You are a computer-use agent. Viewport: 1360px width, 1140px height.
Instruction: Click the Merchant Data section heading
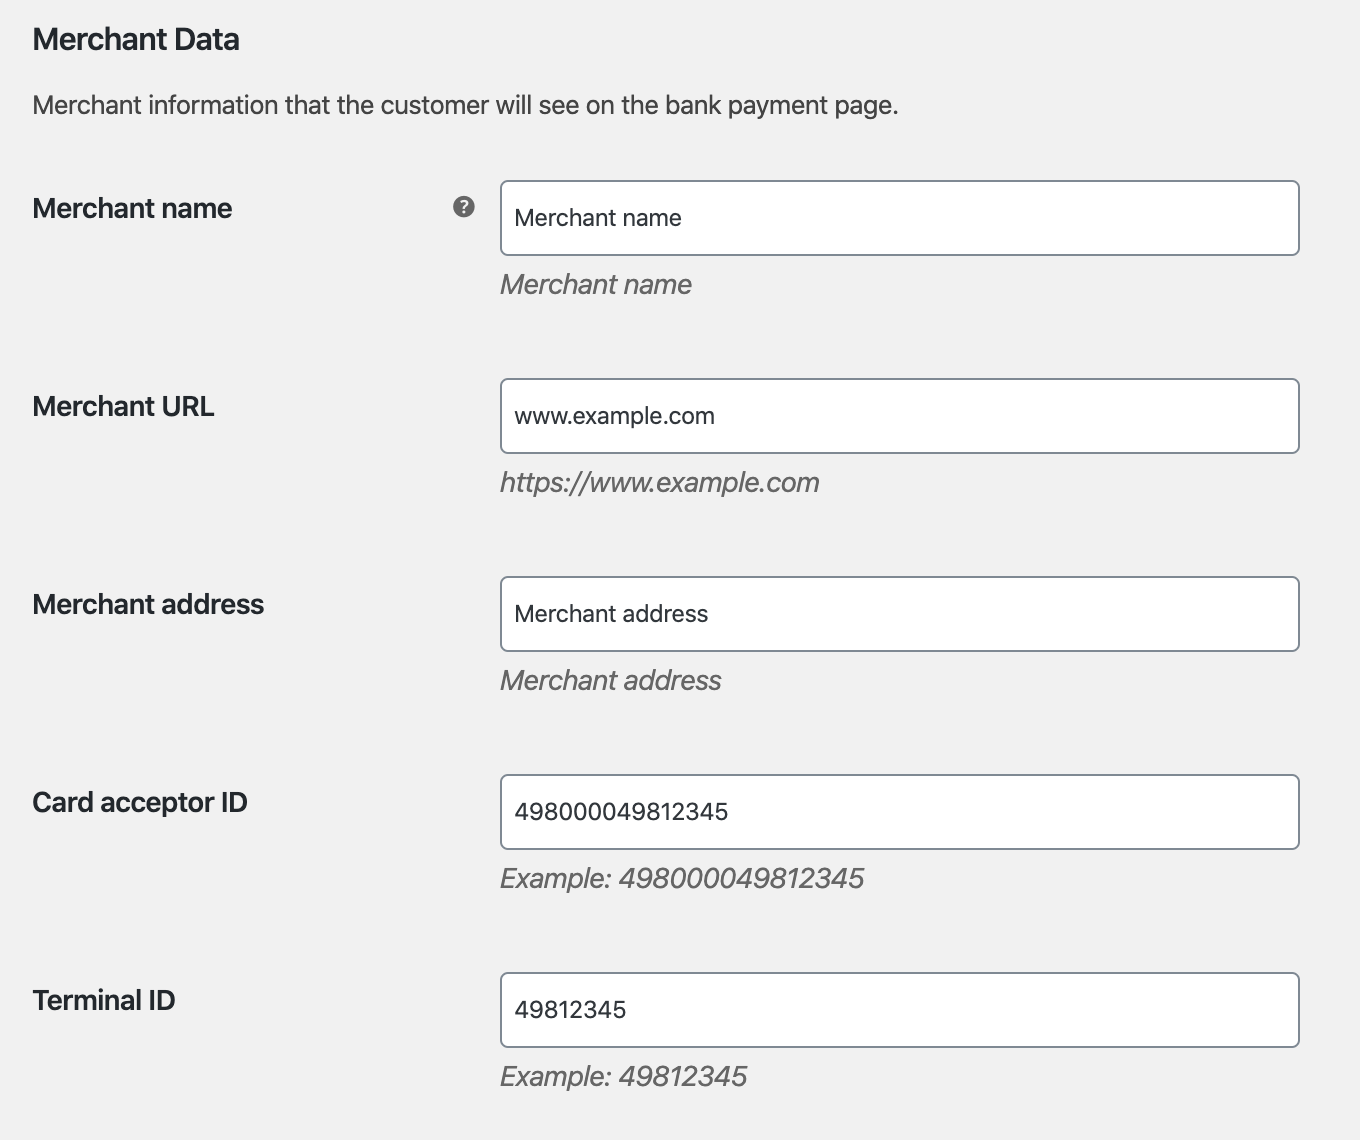136,40
